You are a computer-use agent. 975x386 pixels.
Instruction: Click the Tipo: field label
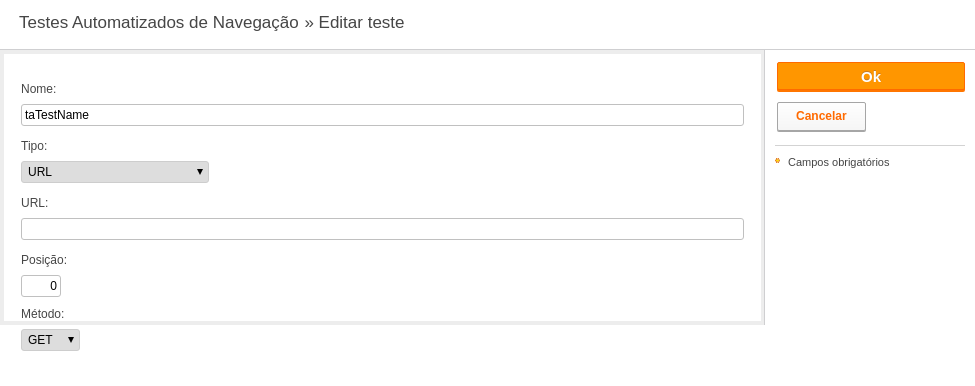tap(34, 146)
